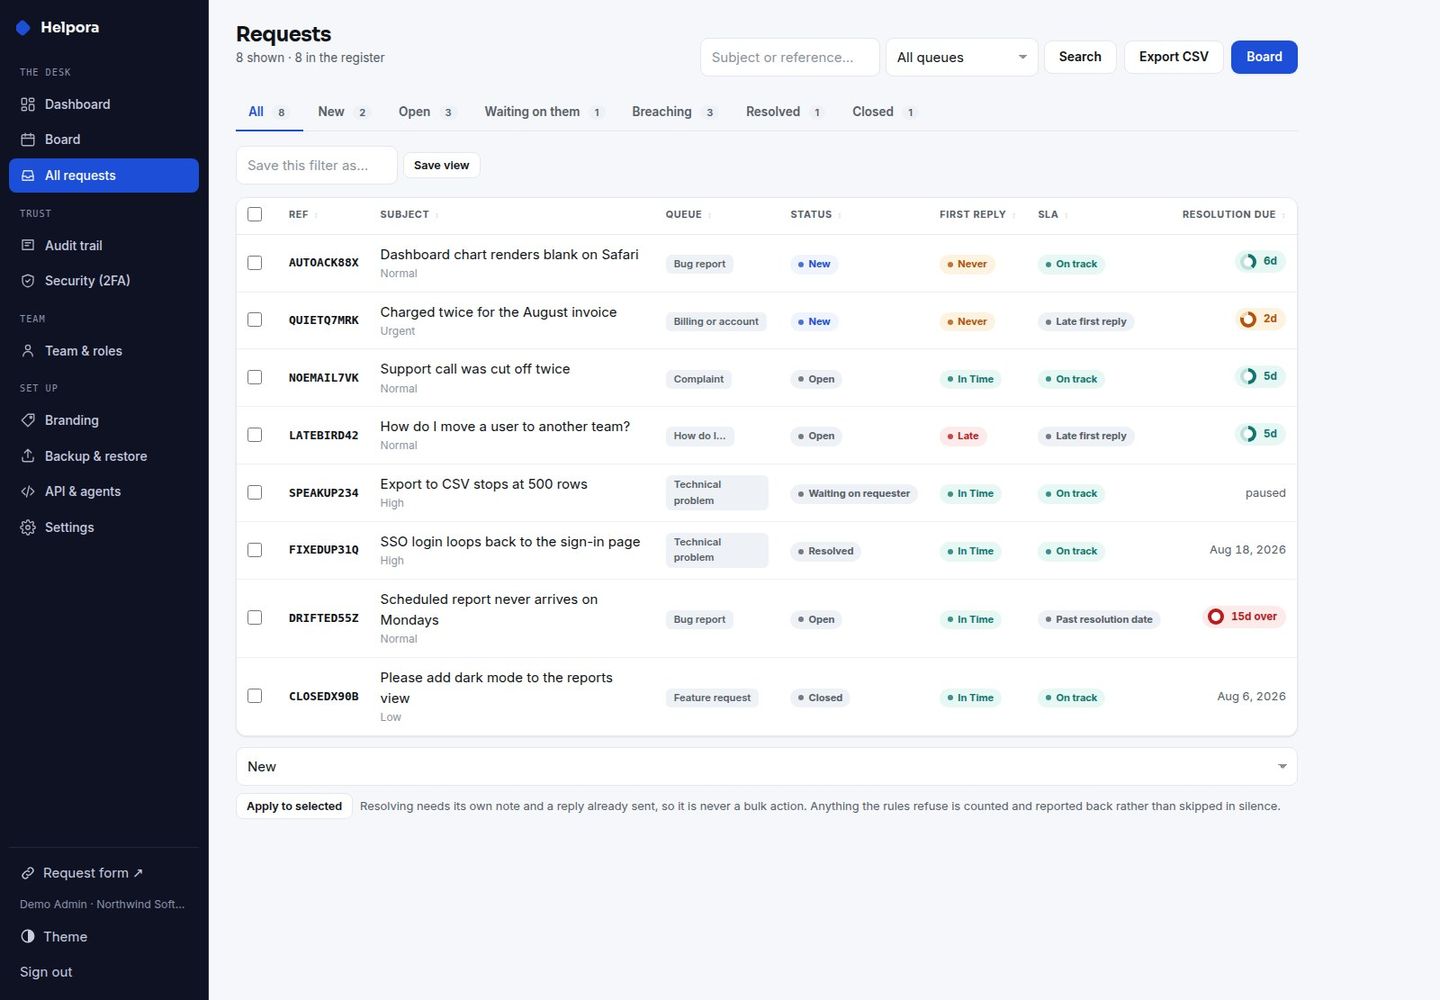Click the 5d resolution ring for NOEMAIL7VK

tap(1248, 377)
